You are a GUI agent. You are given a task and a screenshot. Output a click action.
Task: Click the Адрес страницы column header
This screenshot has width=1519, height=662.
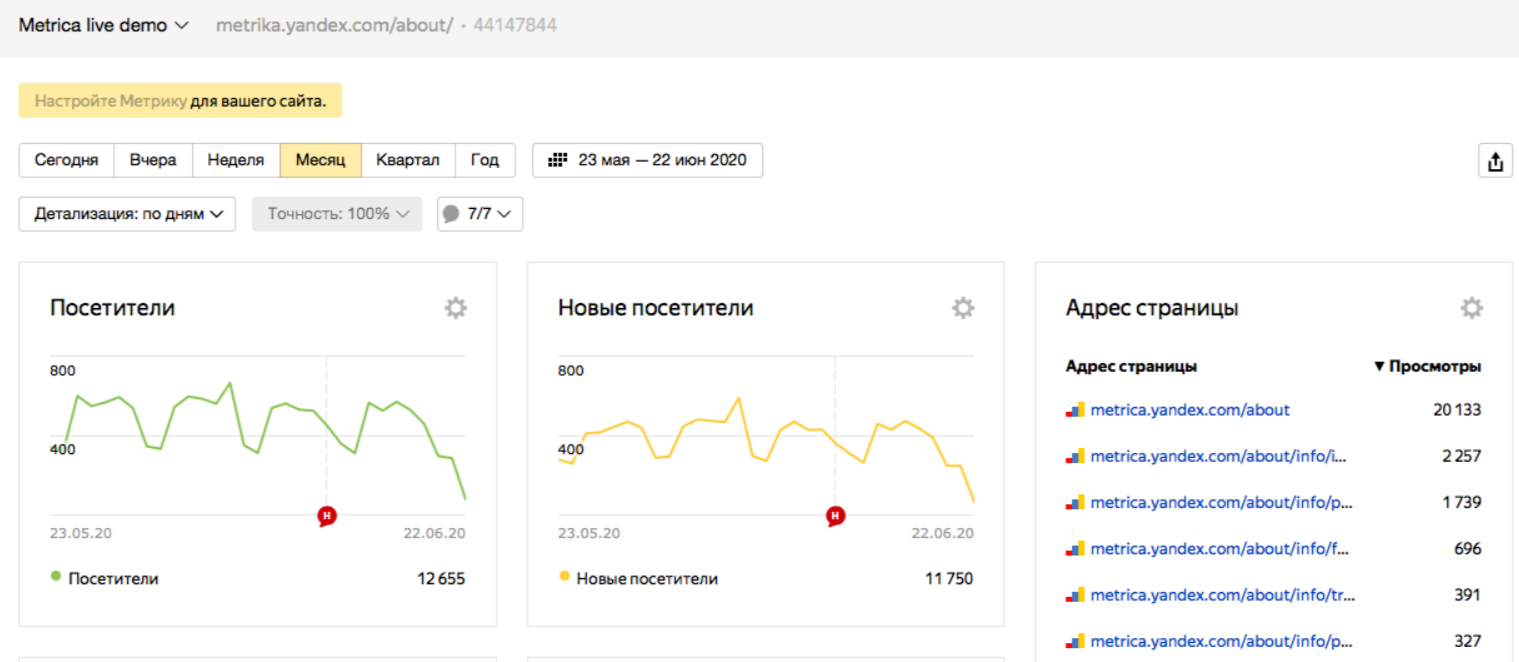(1131, 366)
